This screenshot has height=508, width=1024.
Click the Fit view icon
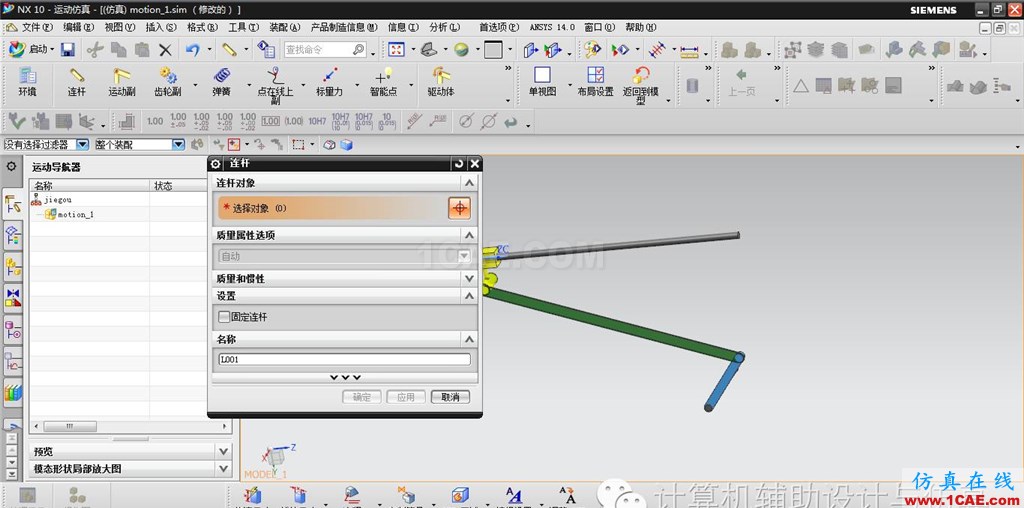[x=396, y=50]
